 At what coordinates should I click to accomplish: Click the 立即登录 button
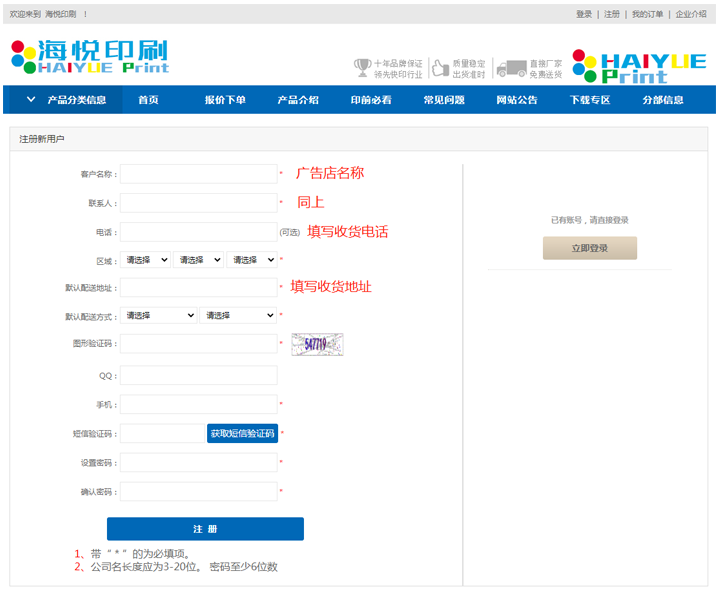pyautogui.click(x=589, y=248)
